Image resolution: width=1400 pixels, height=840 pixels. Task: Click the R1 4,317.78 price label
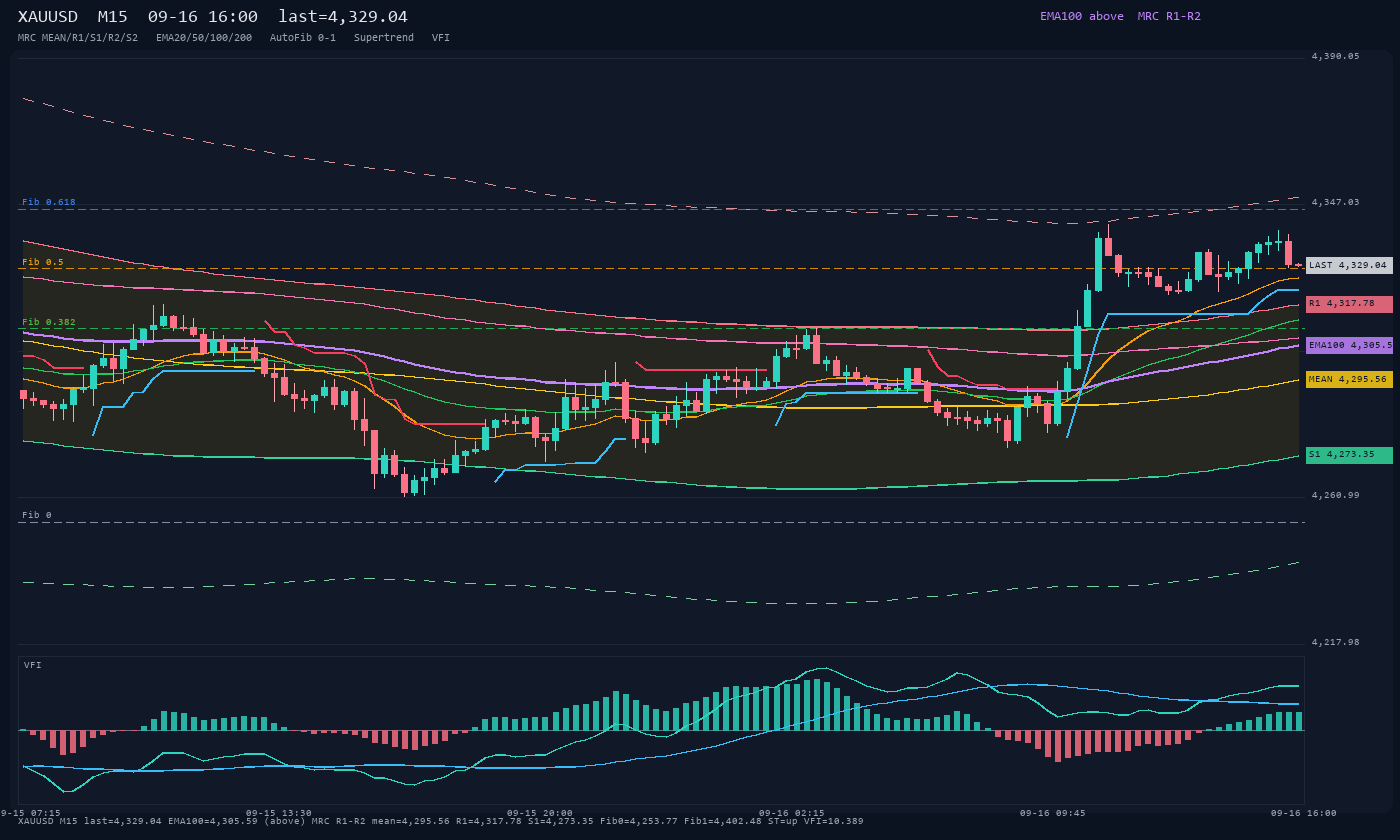point(1349,304)
